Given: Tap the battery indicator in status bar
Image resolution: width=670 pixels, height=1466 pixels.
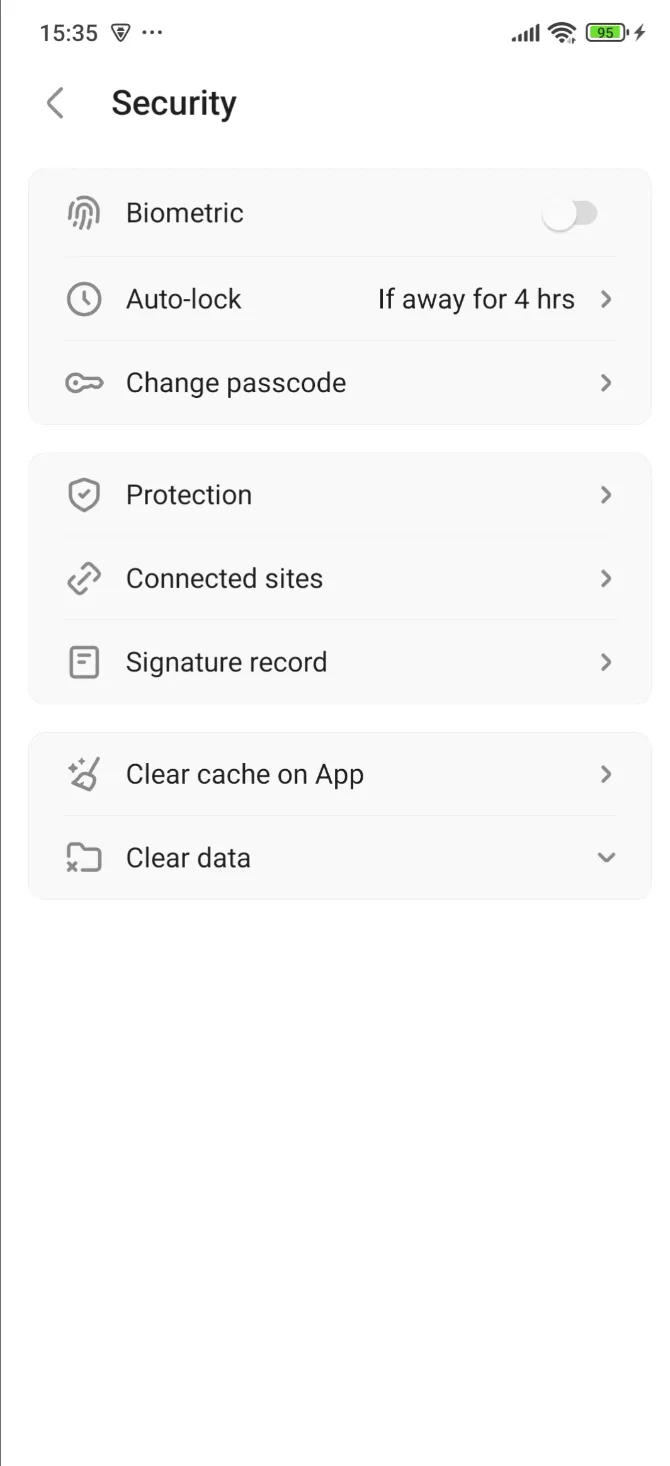Looking at the screenshot, I should (x=604, y=32).
